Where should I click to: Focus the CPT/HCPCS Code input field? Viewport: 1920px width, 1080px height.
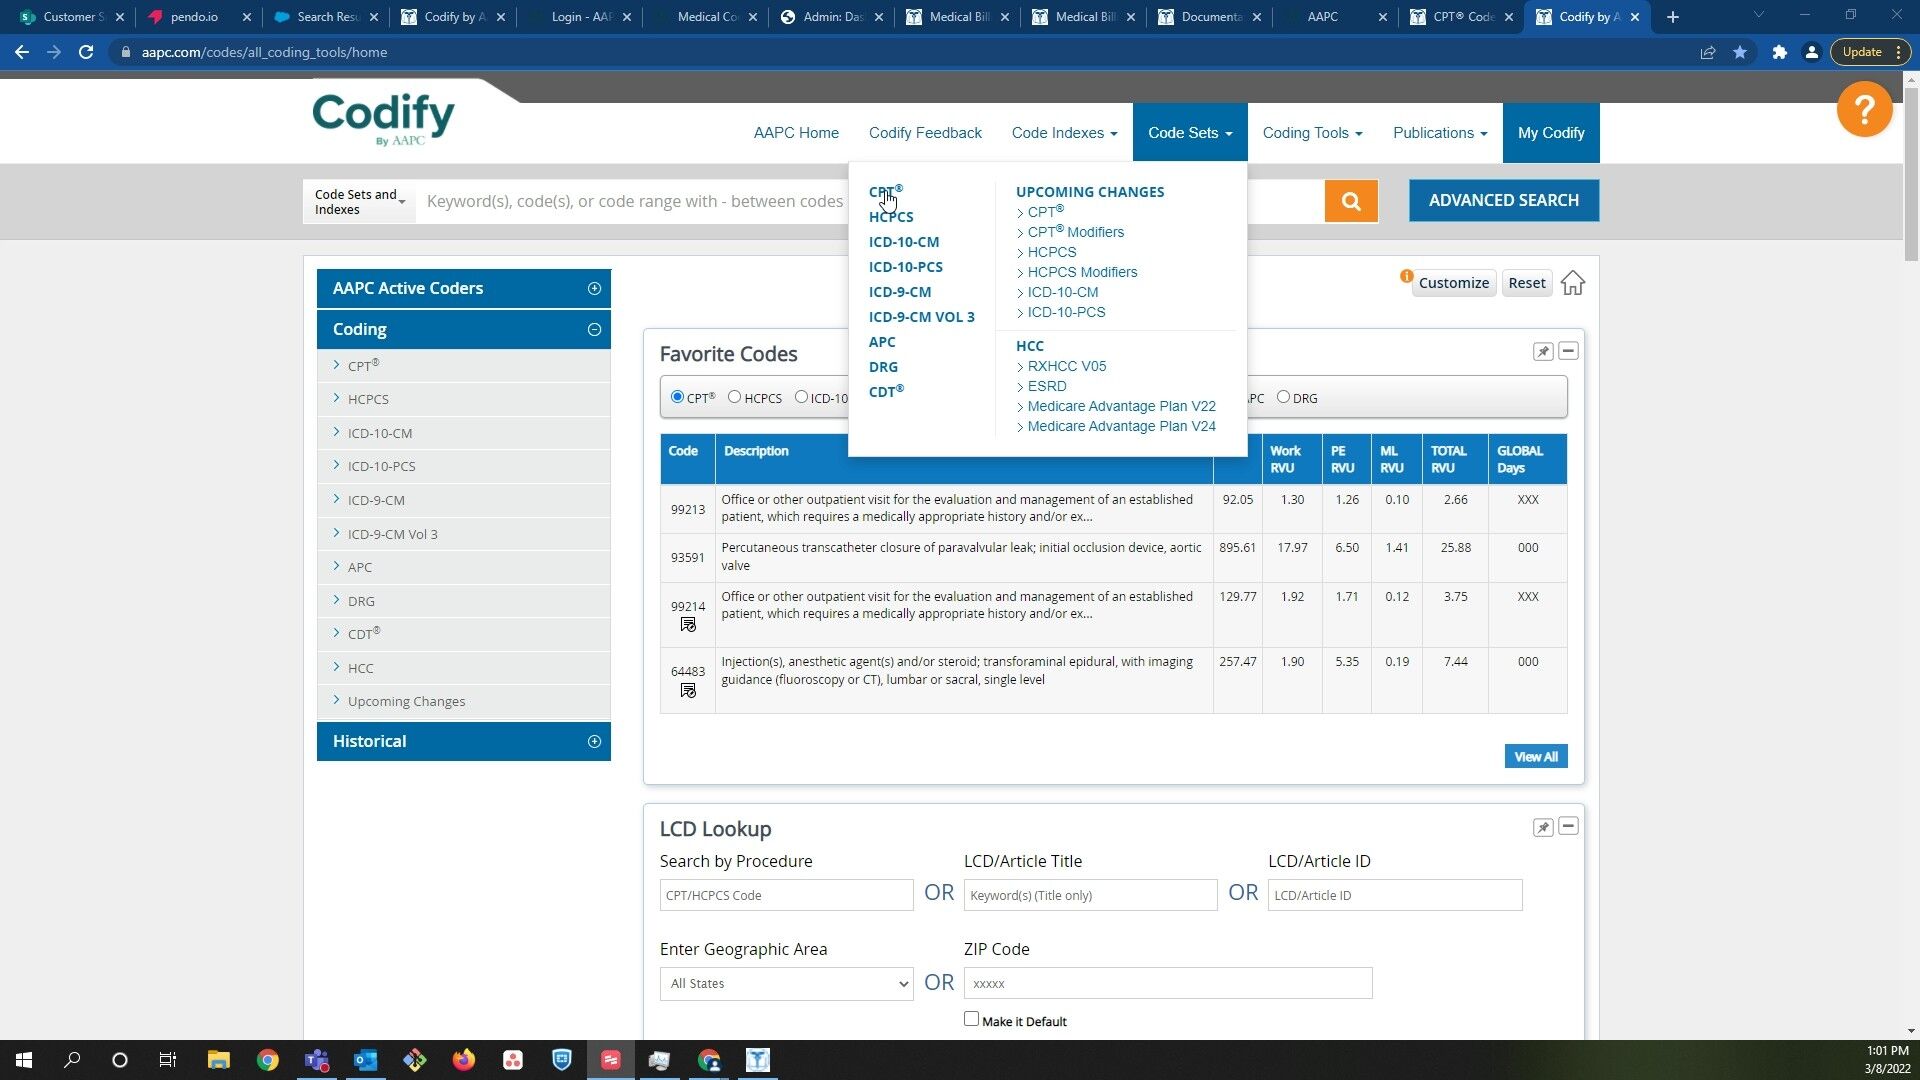click(786, 895)
